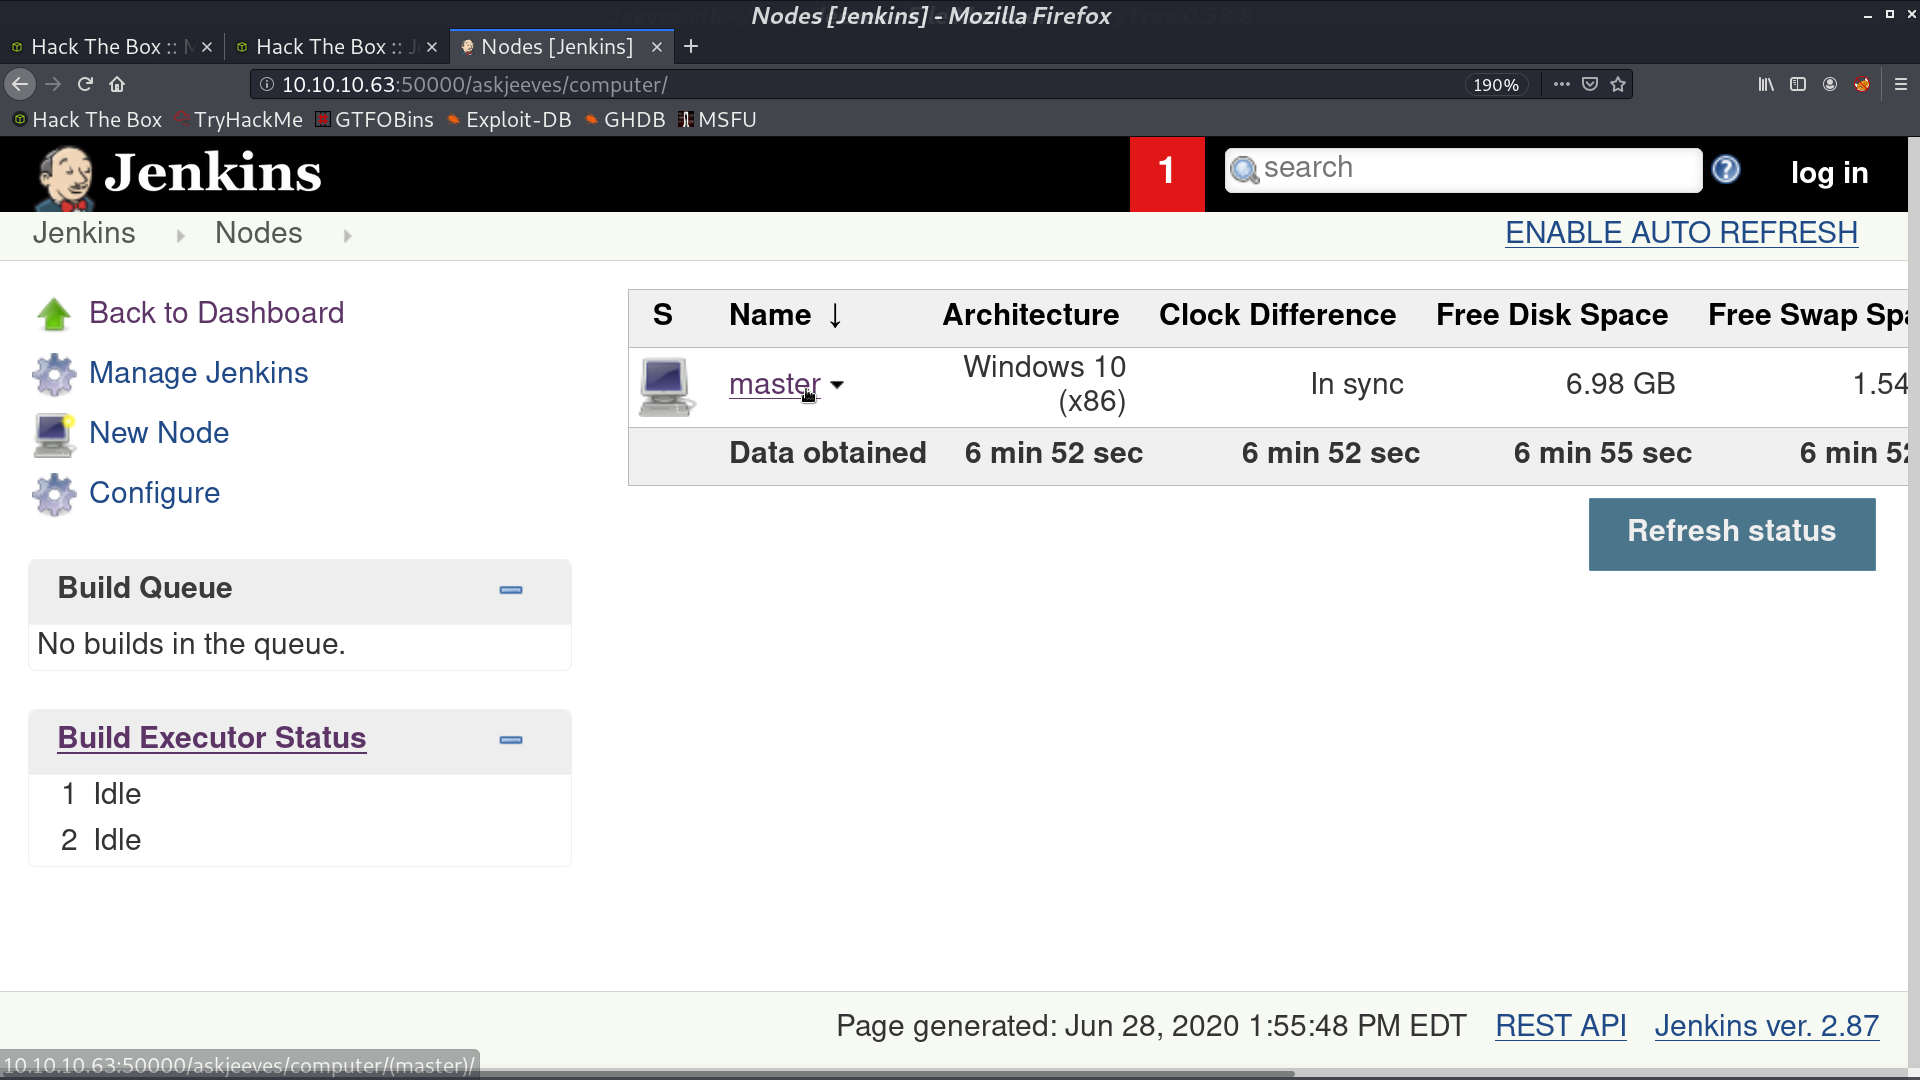Sort by the Name column header
Screen dimensions: 1920x1080
coord(786,315)
